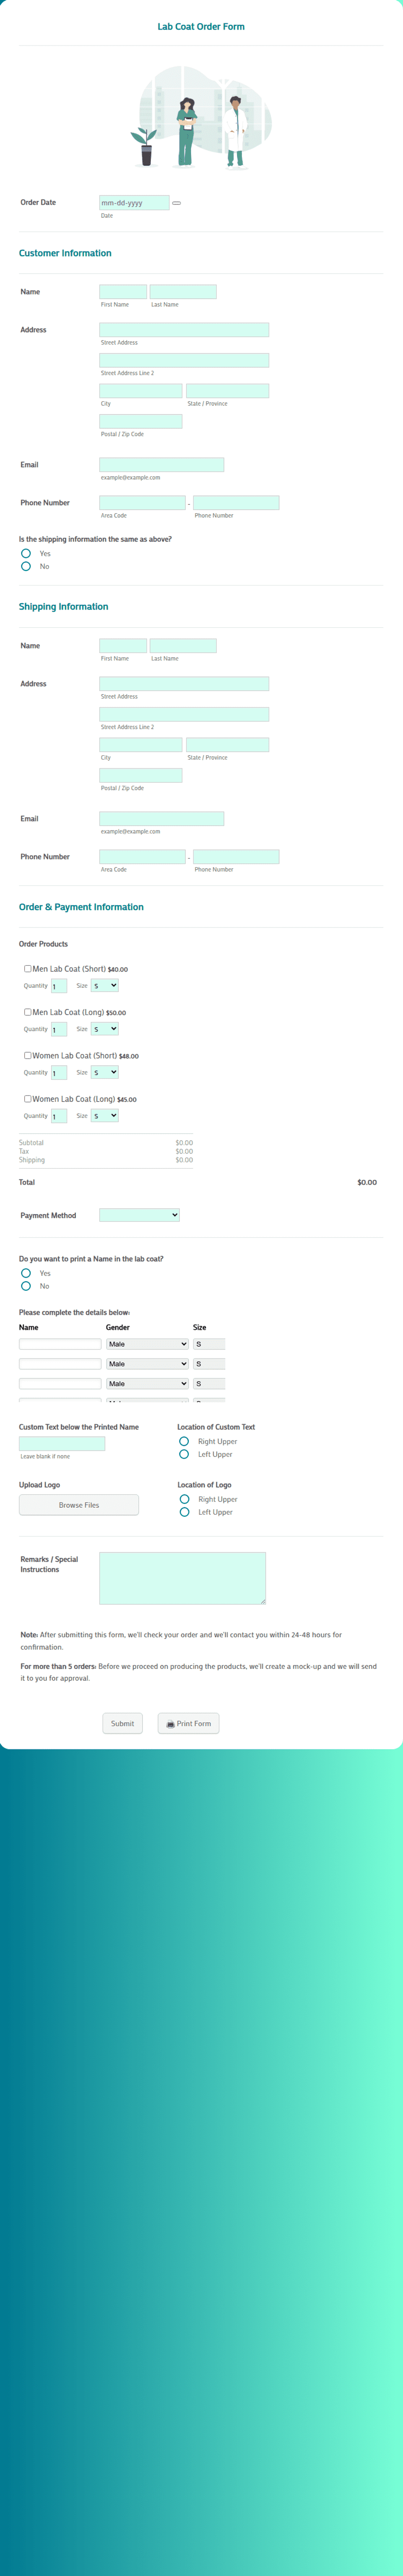403x2576 pixels.
Task: Click shipping First Name field
Action: [123, 646]
